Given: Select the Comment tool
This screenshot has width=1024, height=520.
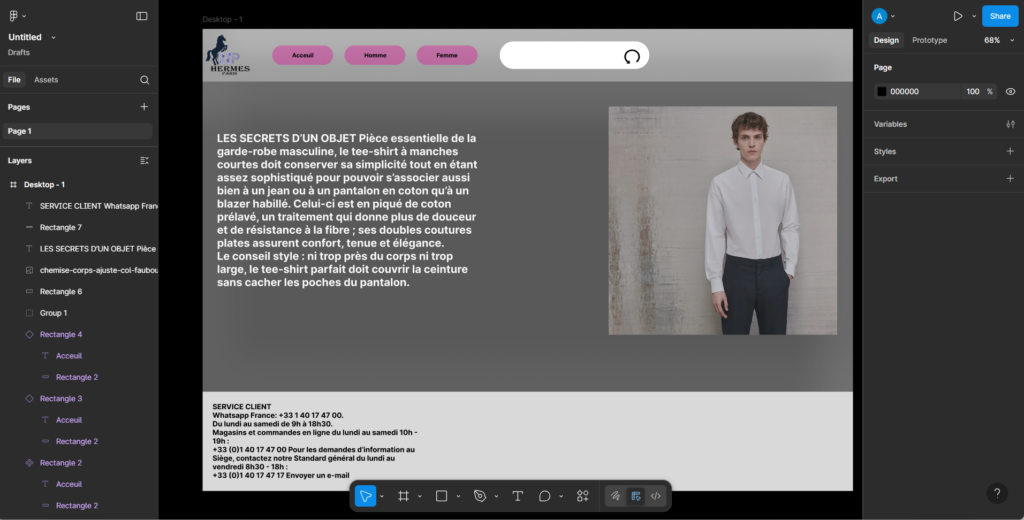Looking at the screenshot, I should pyautogui.click(x=545, y=496).
